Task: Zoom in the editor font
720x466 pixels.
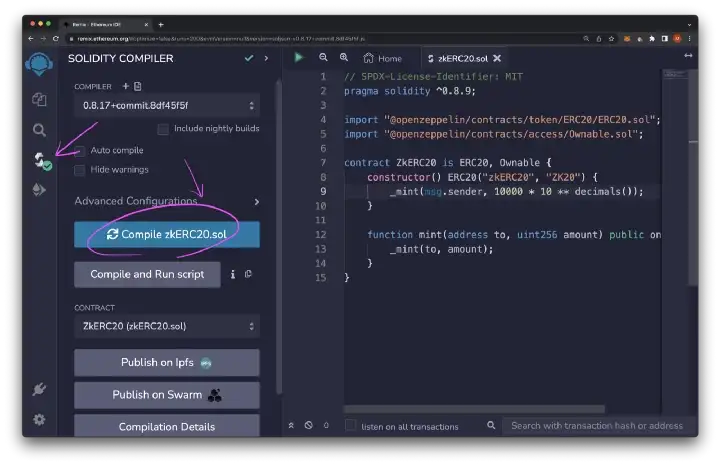Action: click(x=344, y=58)
